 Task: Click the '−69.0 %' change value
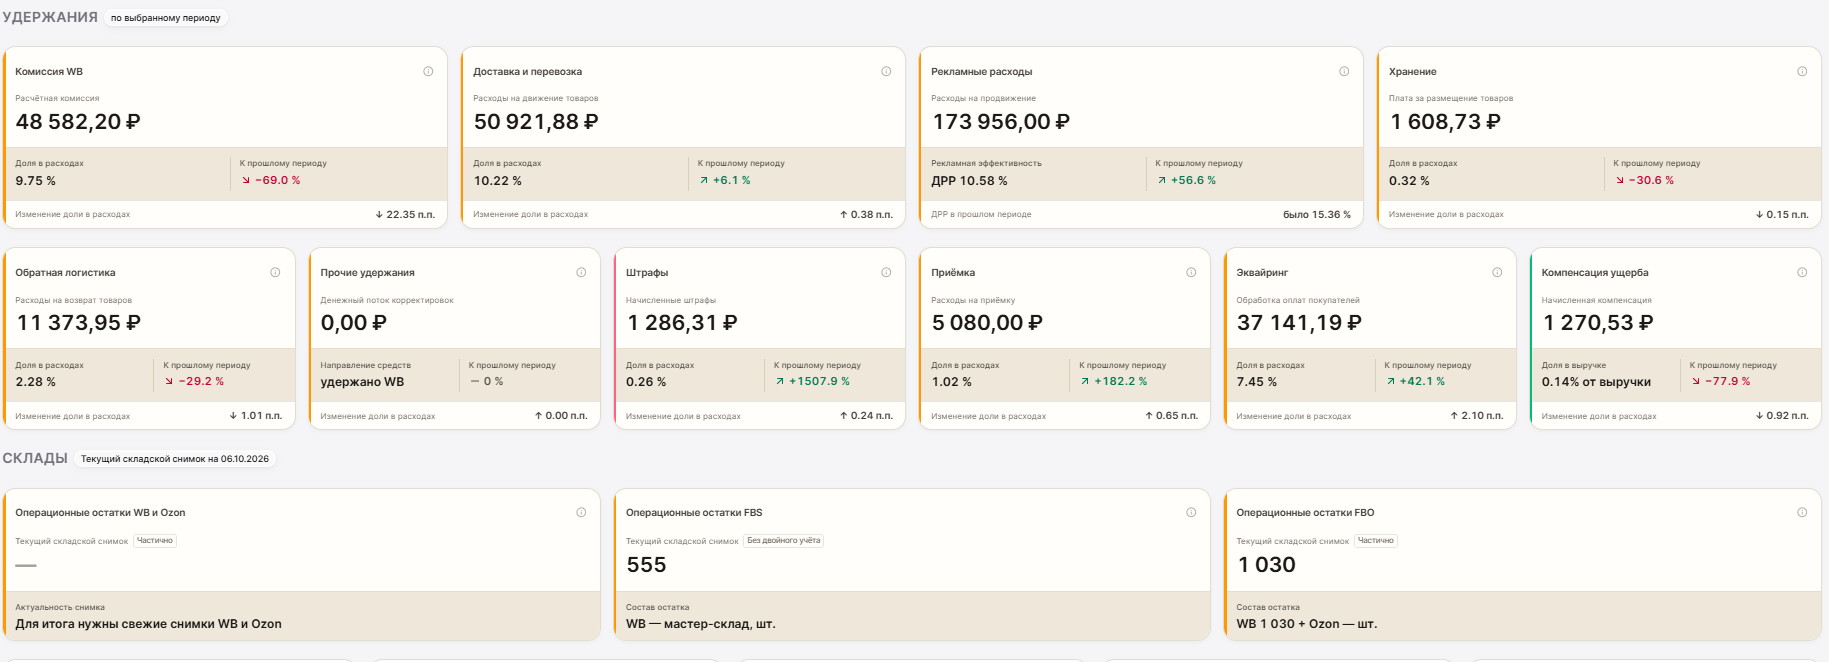click(278, 181)
